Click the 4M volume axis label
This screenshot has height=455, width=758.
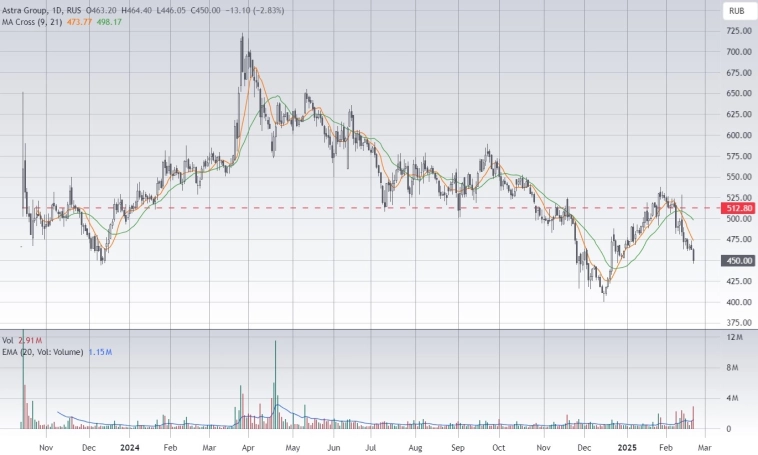(732, 398)
